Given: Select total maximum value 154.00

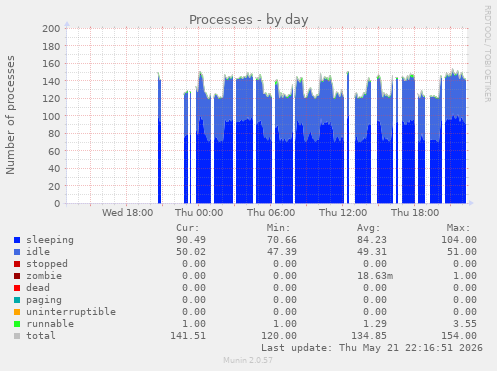Looking at the screenshot, I should (x=459, y=336).
